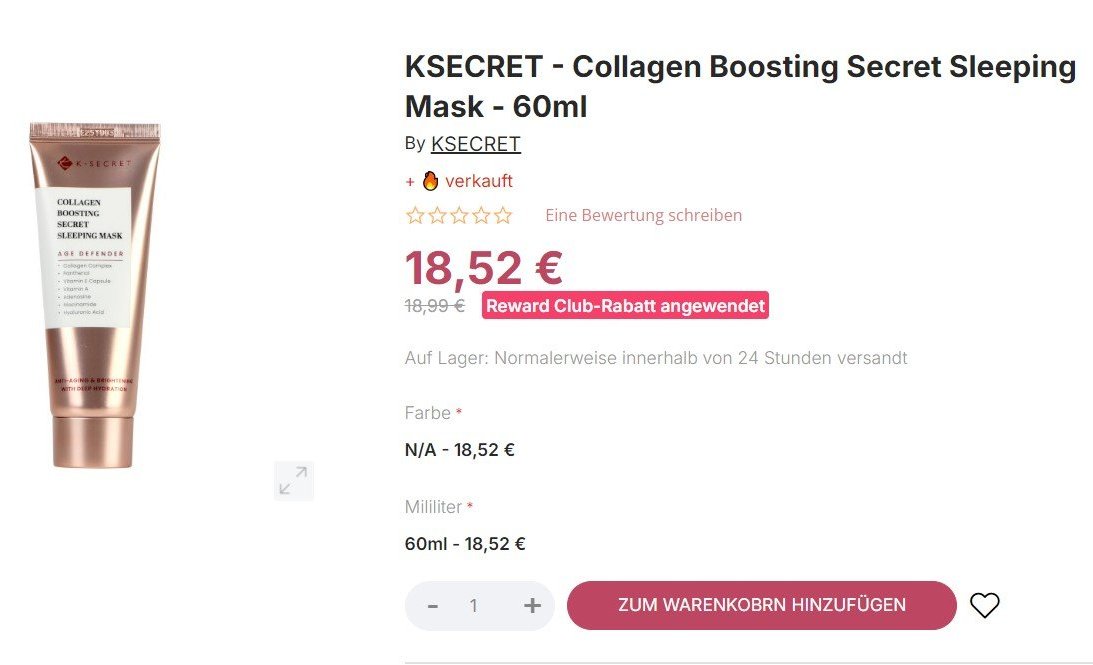Click the enlarge image arrows icon
1093x665 pixels.
point(293,481)
